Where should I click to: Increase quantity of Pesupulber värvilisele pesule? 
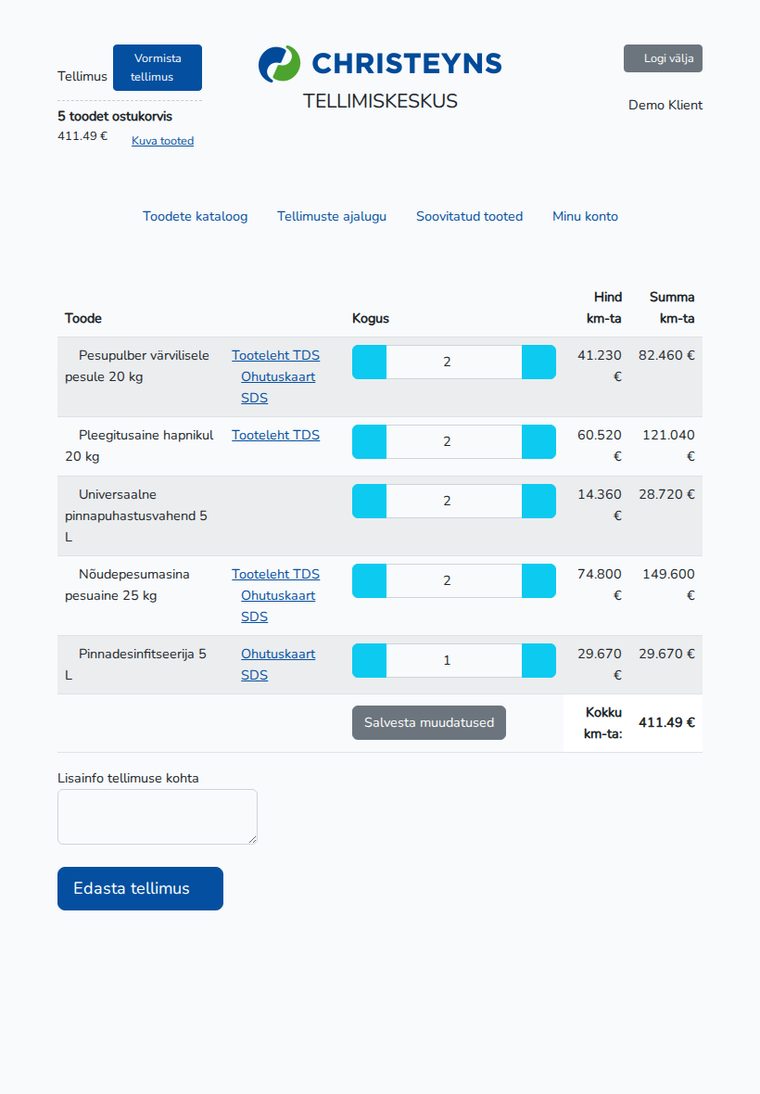tap(539, 362)
